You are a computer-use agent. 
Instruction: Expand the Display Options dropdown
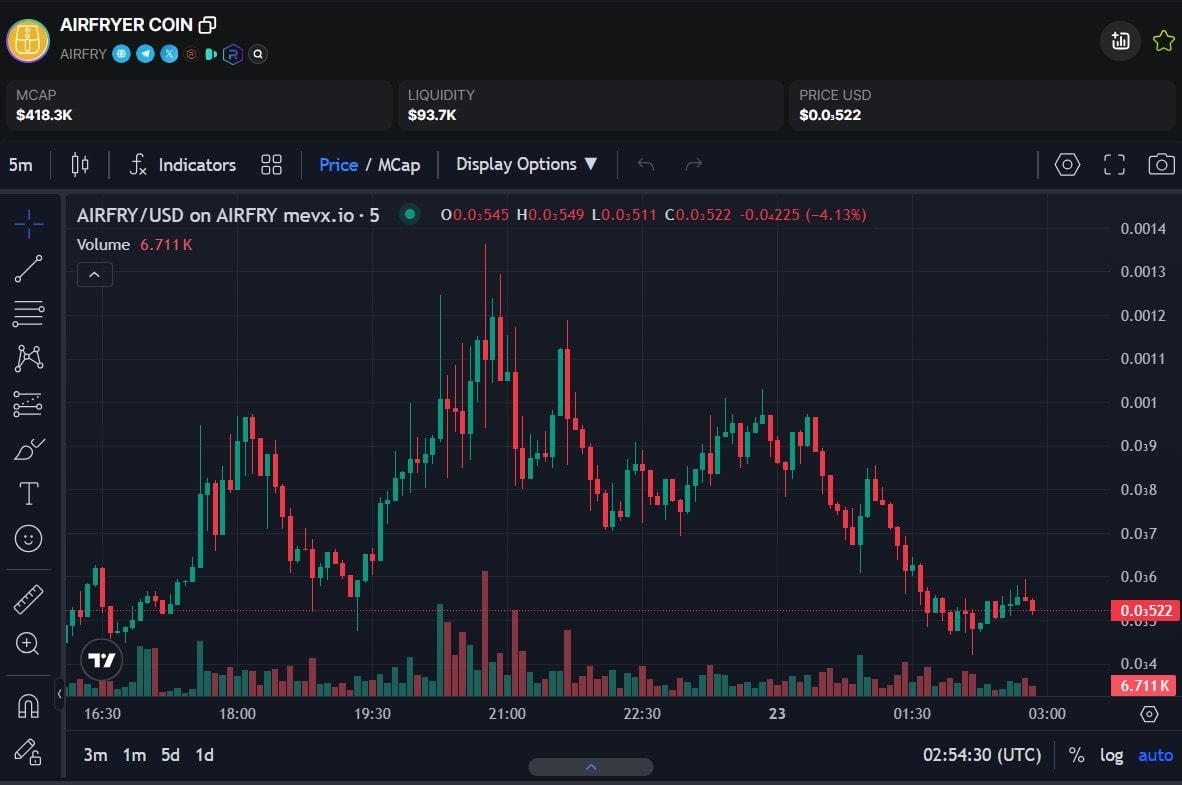click(526, 164)
